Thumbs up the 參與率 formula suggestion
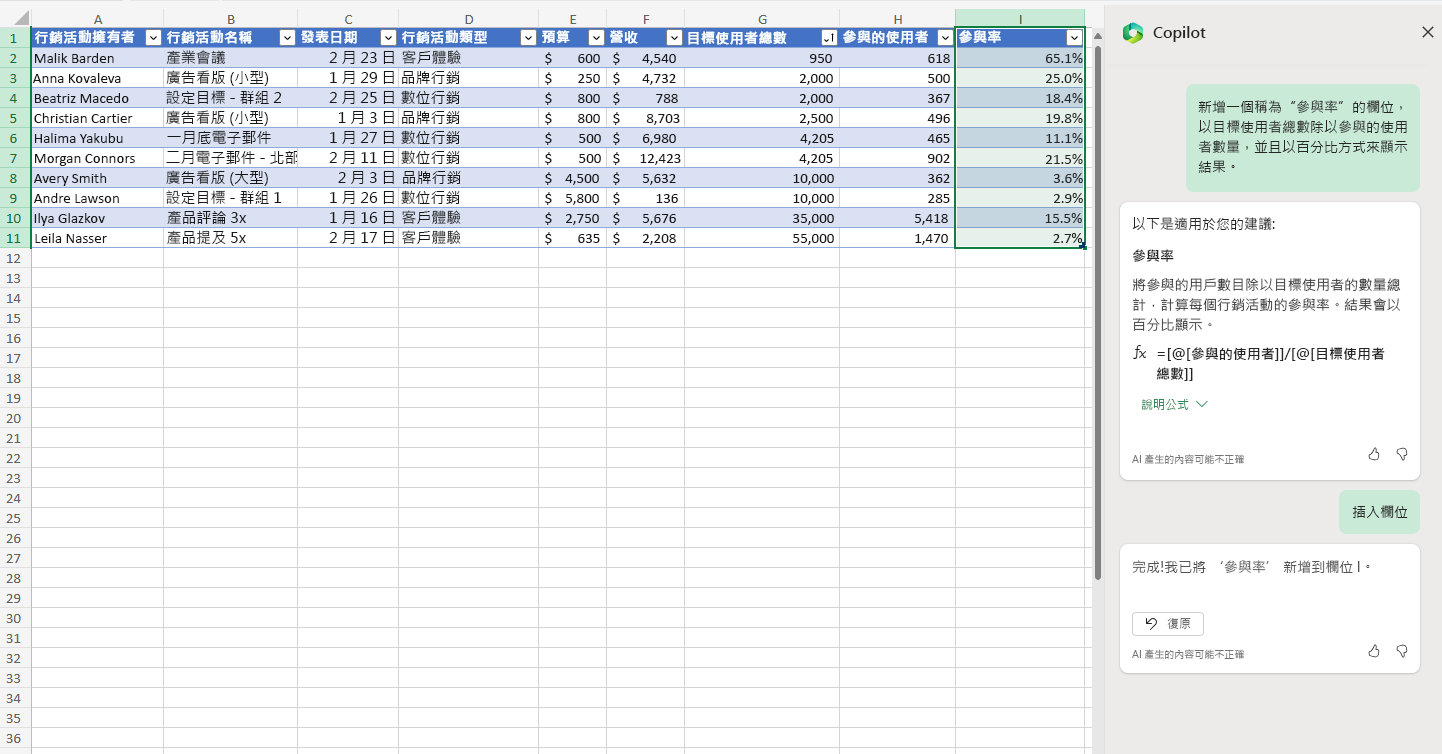Screen dimensions: 1442x754 [1374, 454]
